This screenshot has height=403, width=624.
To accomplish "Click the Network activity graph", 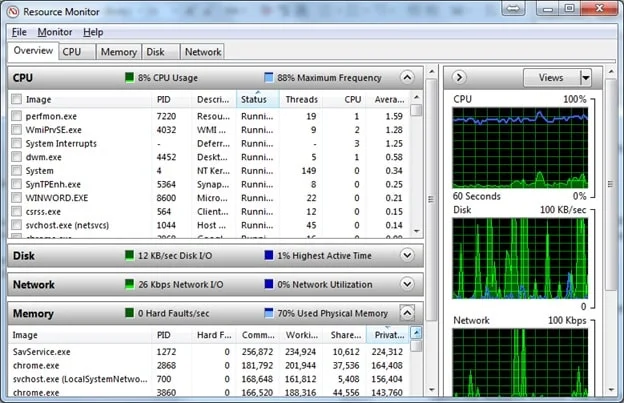I will tap(520, 362).
